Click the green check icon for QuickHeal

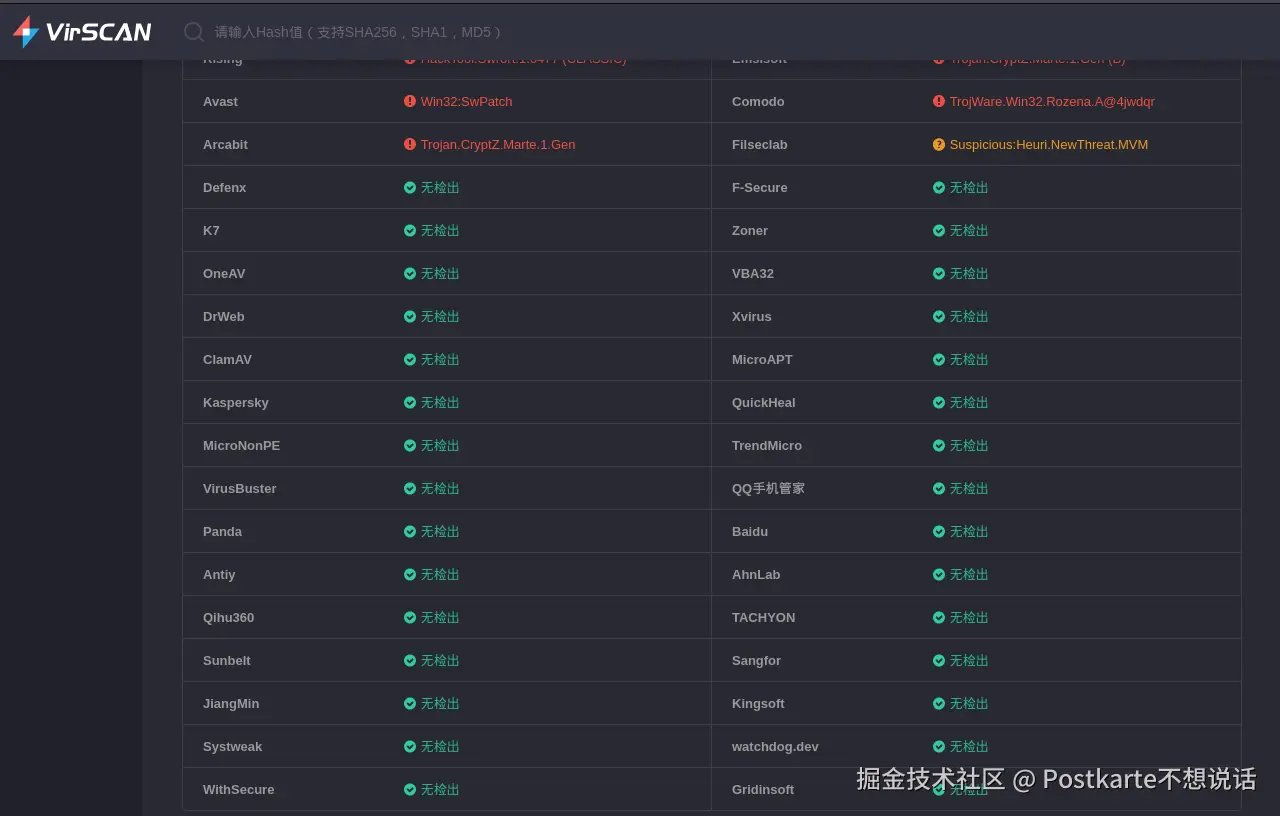939,403
